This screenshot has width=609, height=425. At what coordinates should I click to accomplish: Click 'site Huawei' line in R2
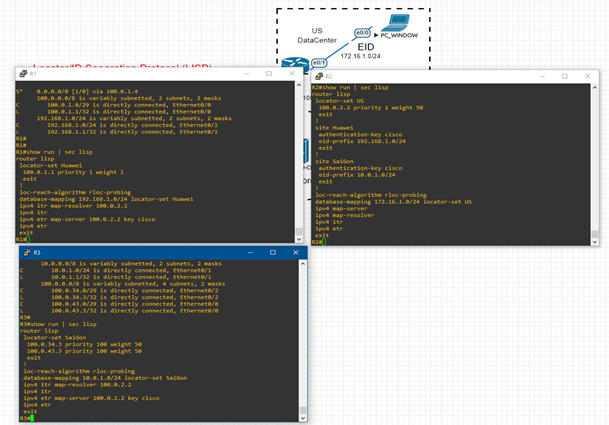coord(334,128)
